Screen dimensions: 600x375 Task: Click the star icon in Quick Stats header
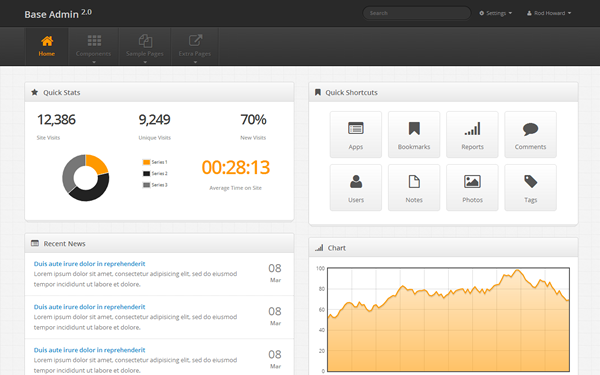(34, 92)
